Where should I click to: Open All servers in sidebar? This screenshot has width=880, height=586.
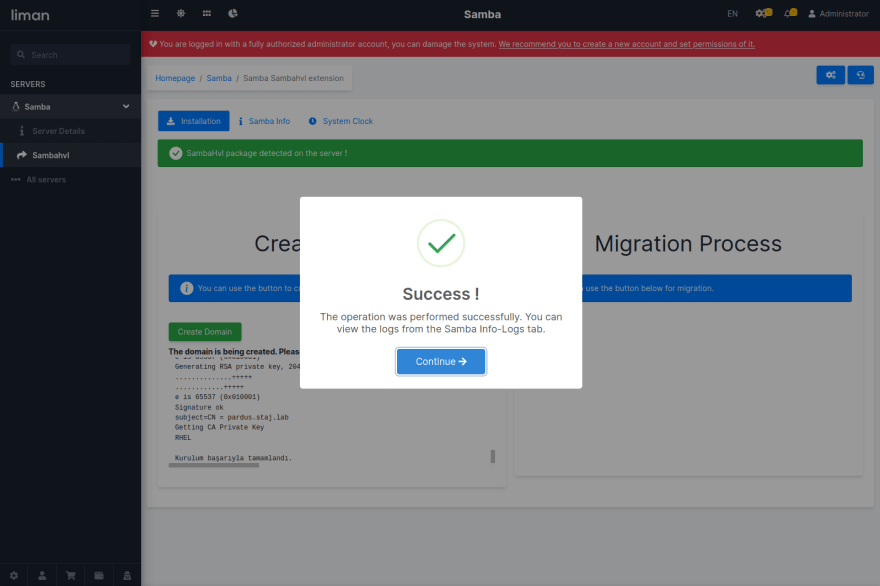click(x=46, y=180)
